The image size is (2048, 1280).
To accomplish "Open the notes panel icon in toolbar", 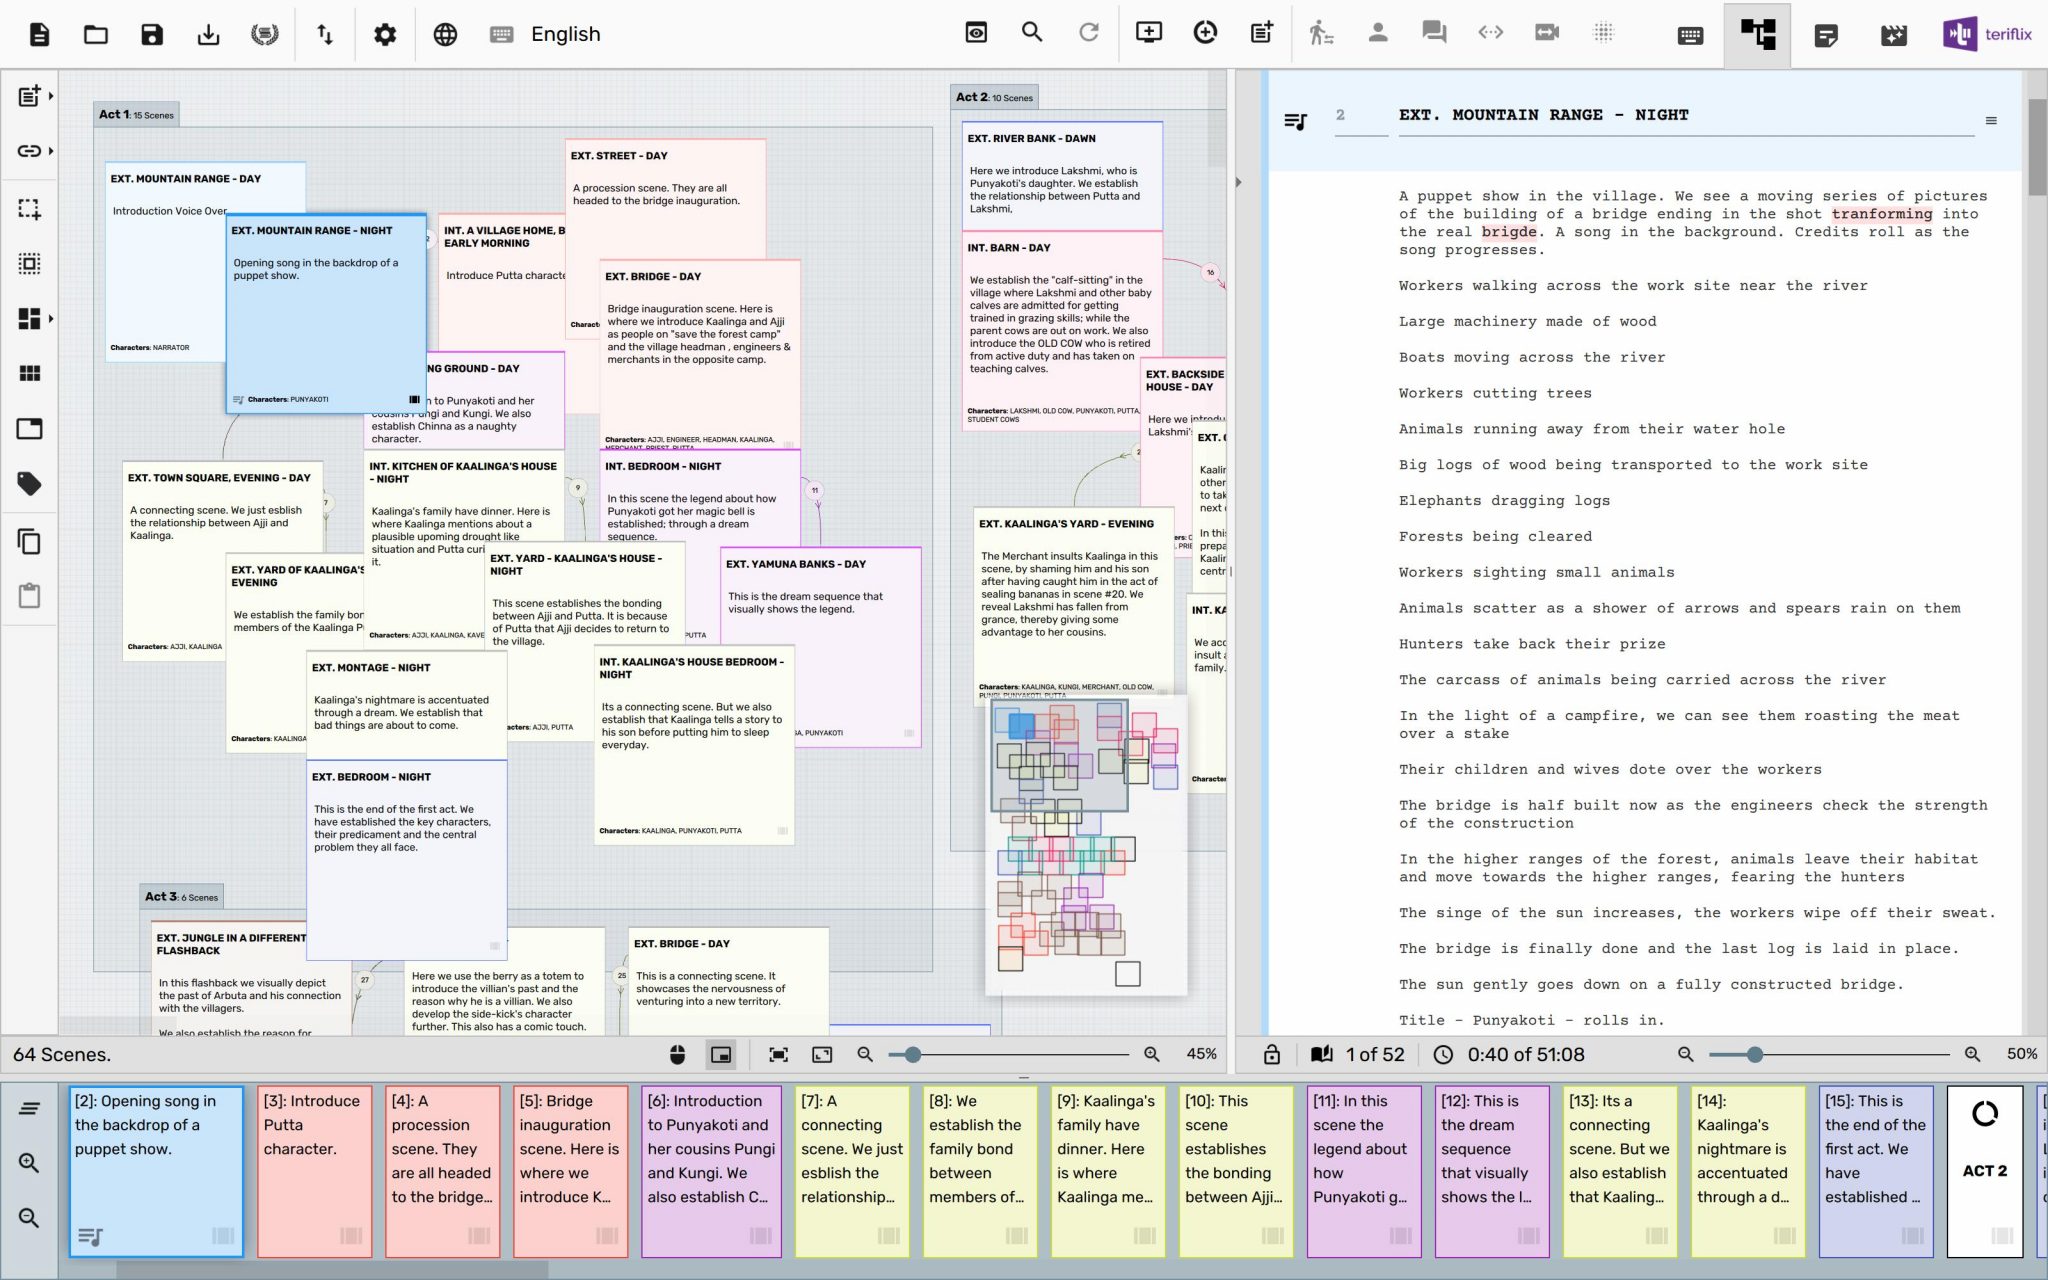I will coord(1828,34).
